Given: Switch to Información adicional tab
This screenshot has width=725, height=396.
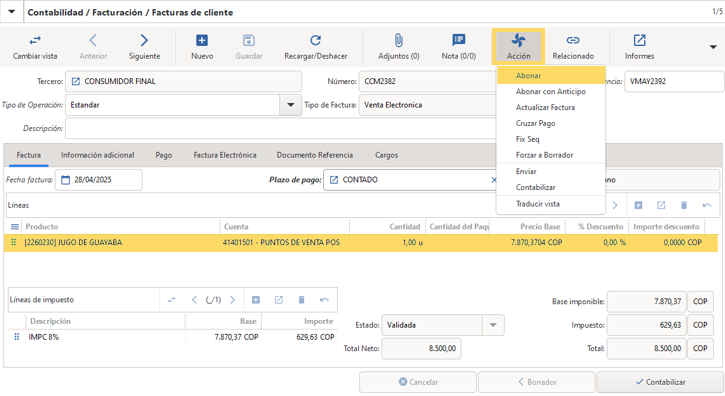Looking at the screenshot, I should coord(98,155).
